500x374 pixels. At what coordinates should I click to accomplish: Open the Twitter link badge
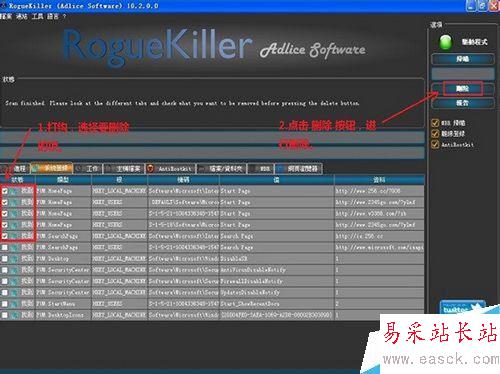click(462, 307)
